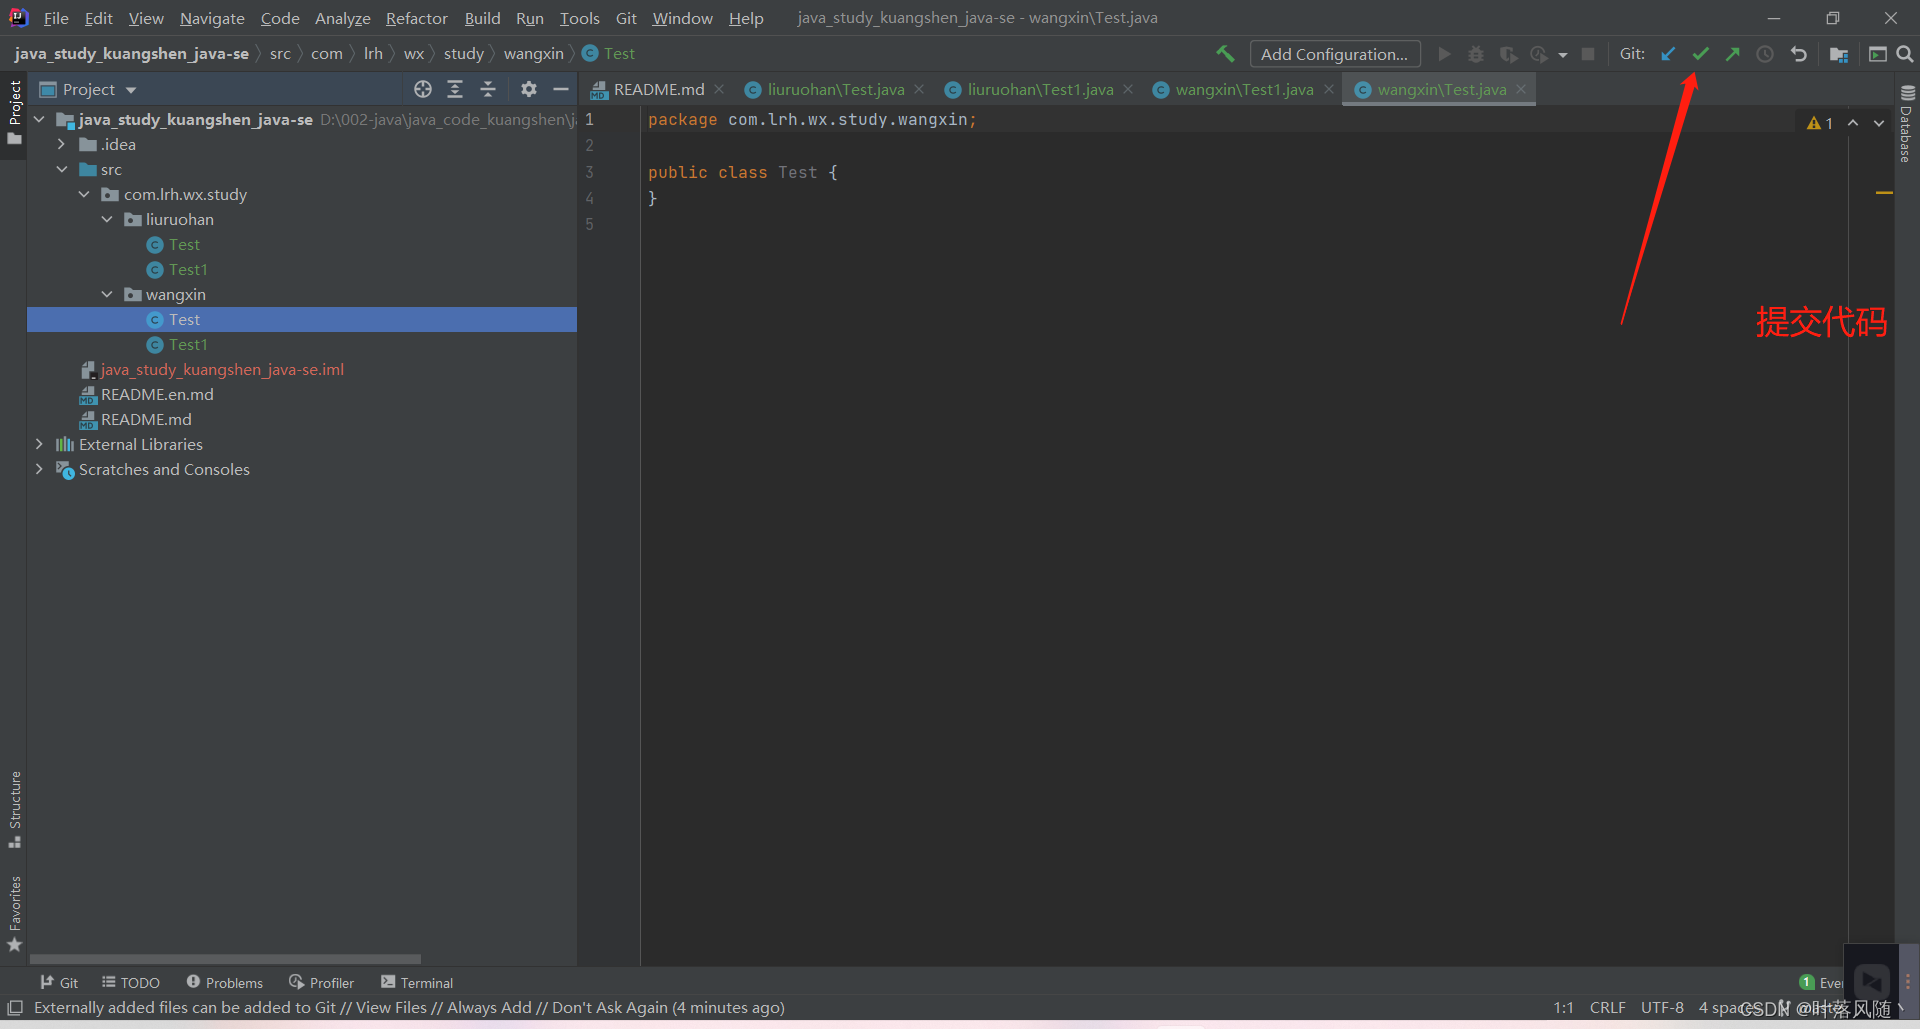
Task: Open the File menu
Action: point(56,18)
